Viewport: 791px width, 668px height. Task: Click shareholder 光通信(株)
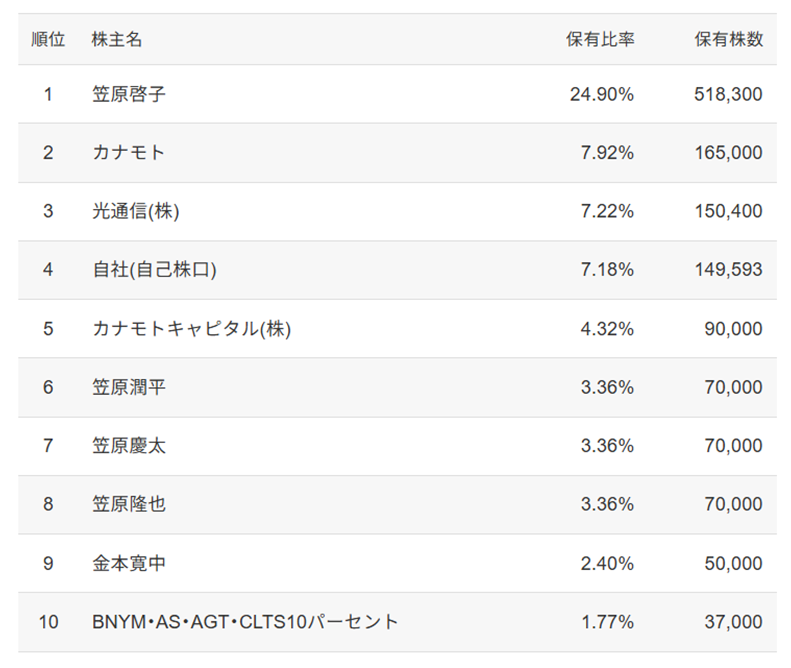(136, 212)
